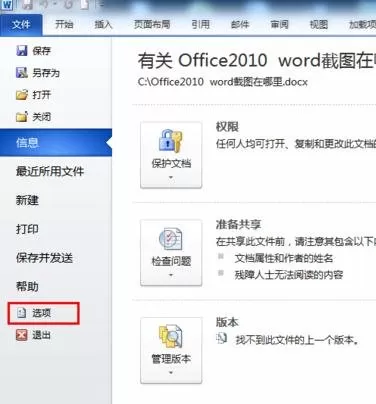This screenshot has height=404, width=376.
Task: Click the 有关 Office2010 document title
Action: pos(257,60)
